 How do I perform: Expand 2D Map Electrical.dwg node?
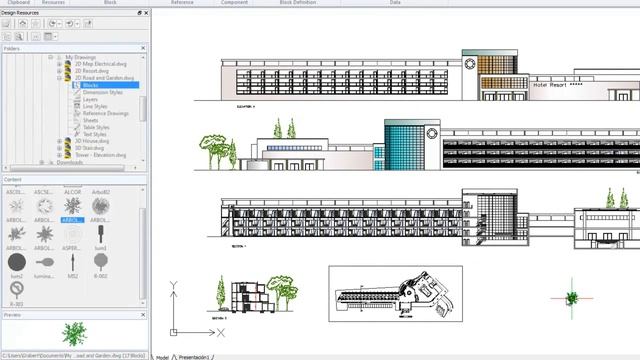point(59,64)
